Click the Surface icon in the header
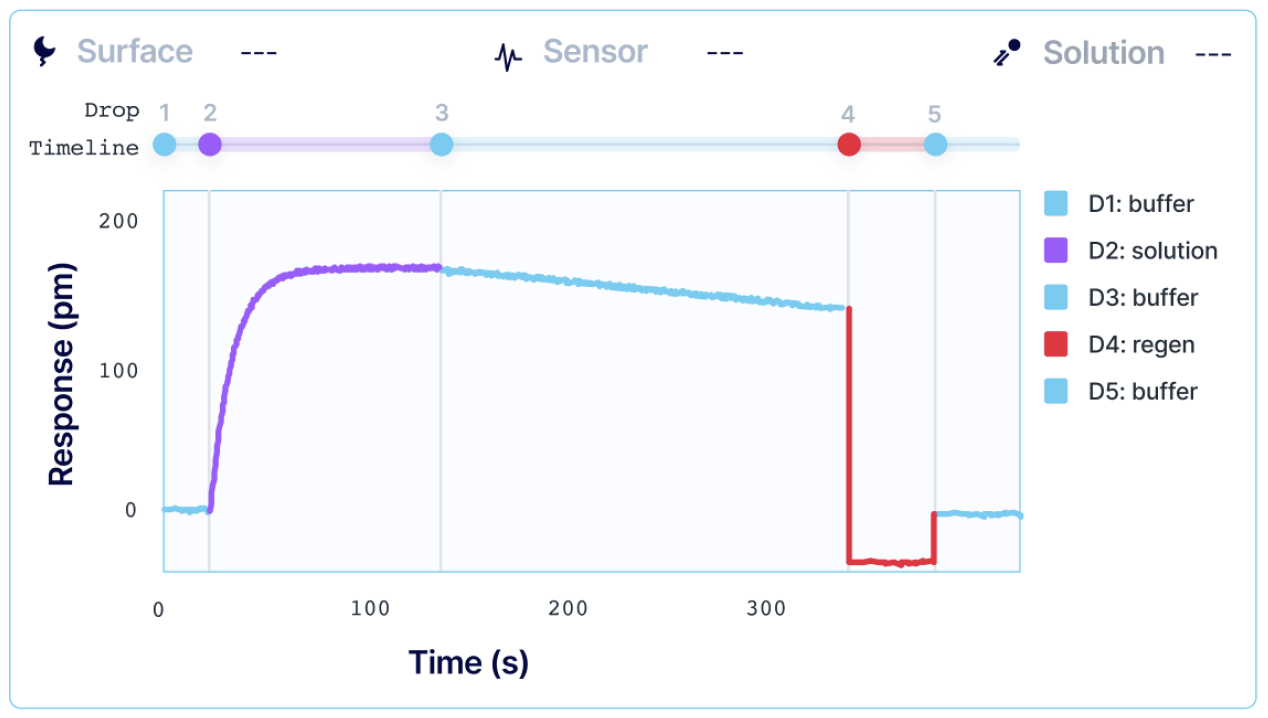 [x=46, y=51]
